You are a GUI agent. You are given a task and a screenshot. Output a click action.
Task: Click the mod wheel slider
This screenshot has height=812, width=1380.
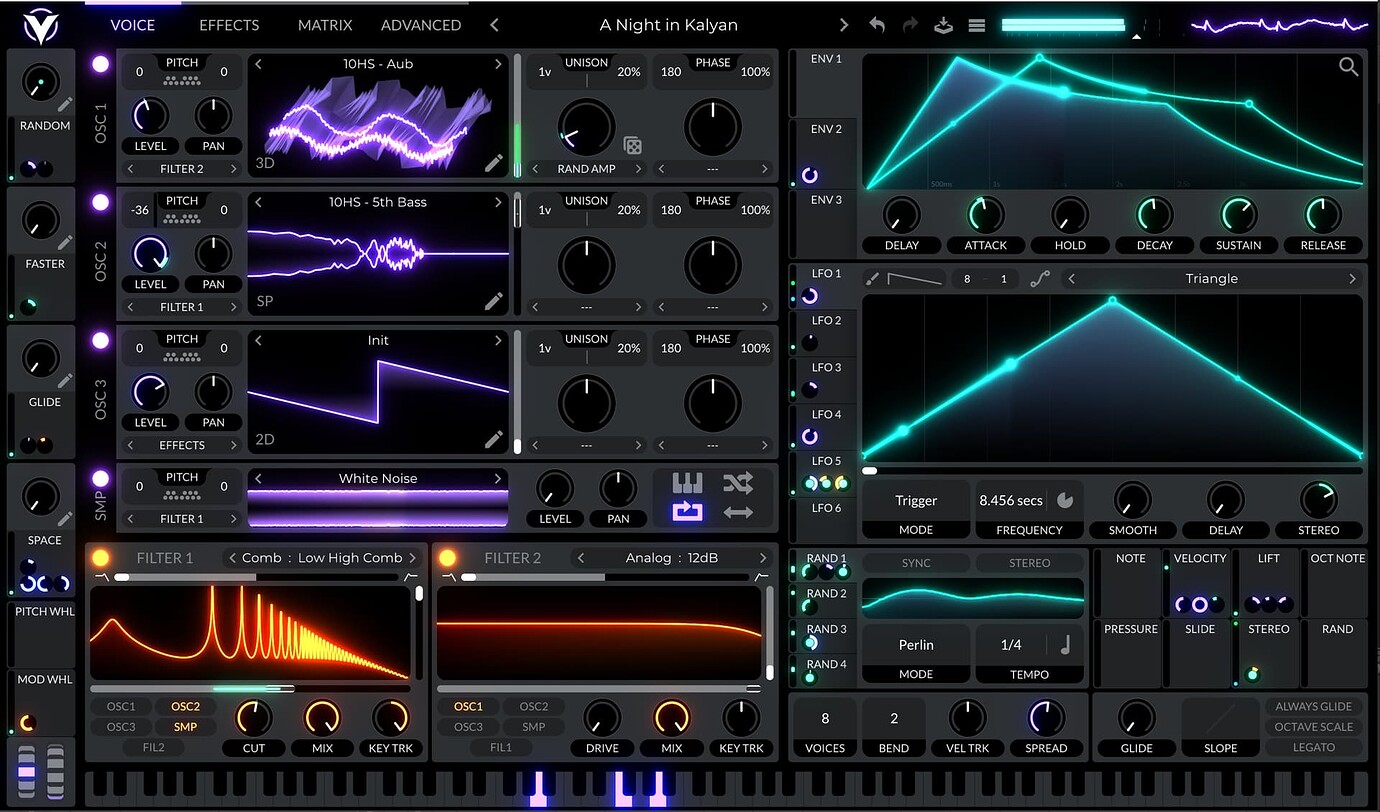[55, 772]
